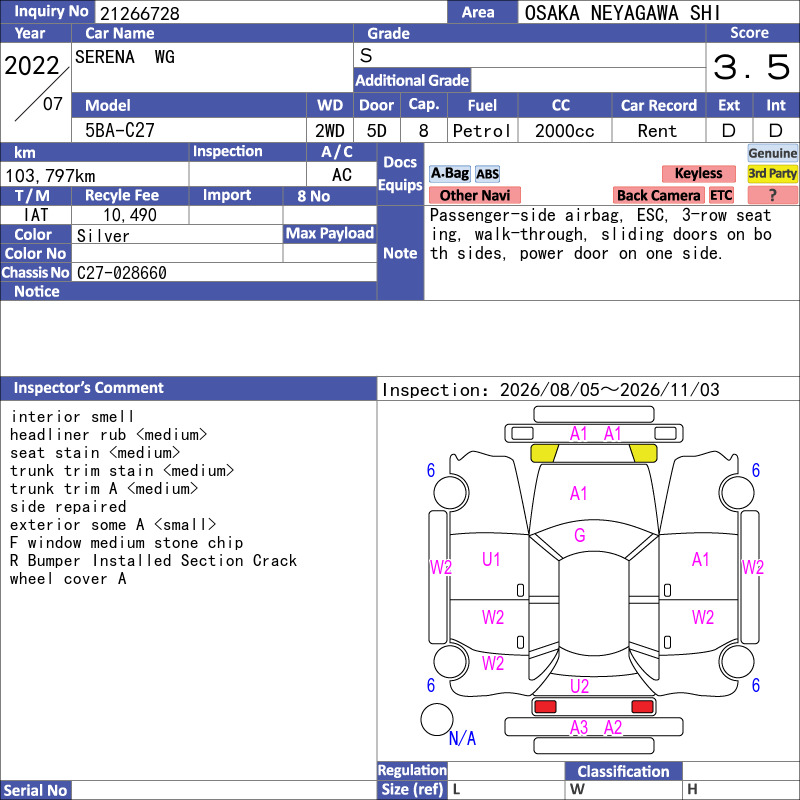800x800 pixels.
Task: Click the Serial No label
Action: (x=35, y=790)
